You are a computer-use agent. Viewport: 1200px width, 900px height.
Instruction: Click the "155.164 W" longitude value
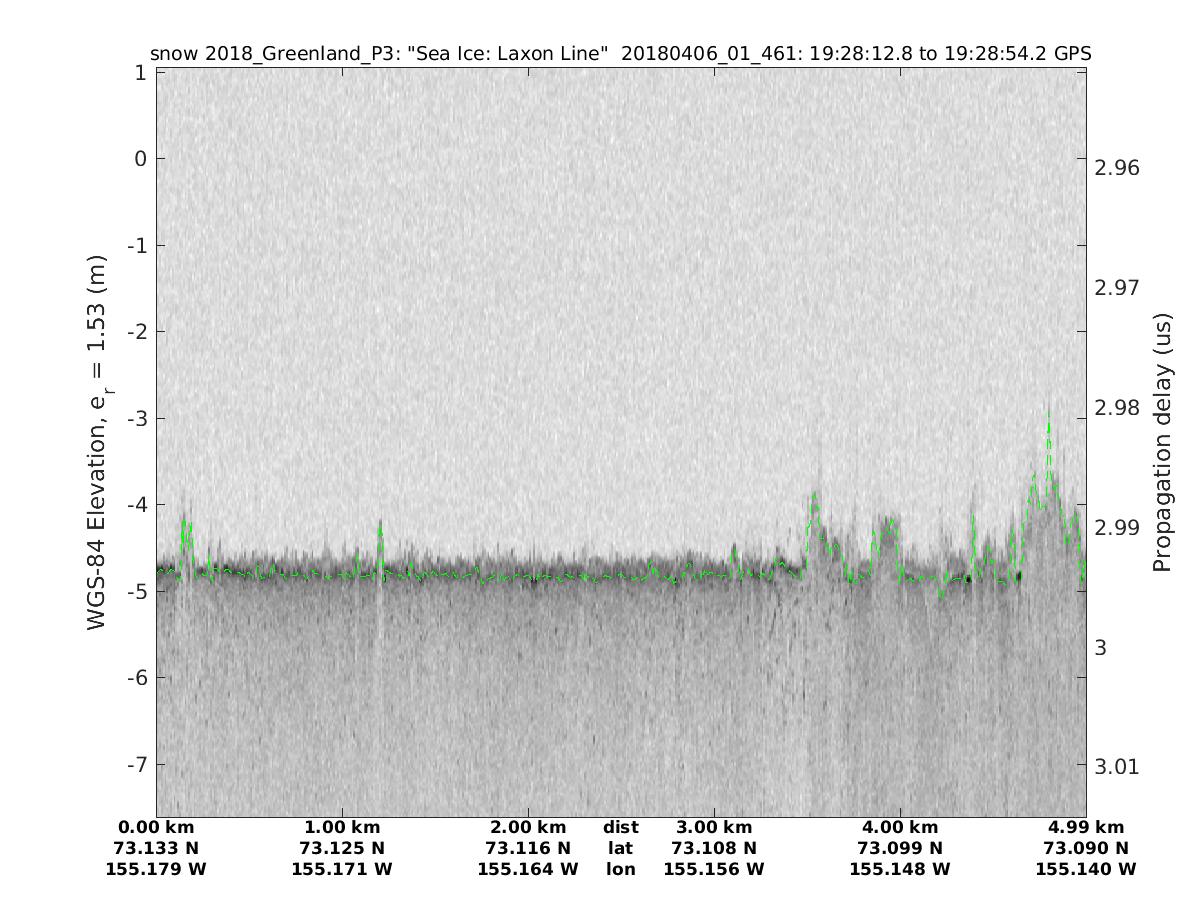point(528,869)
